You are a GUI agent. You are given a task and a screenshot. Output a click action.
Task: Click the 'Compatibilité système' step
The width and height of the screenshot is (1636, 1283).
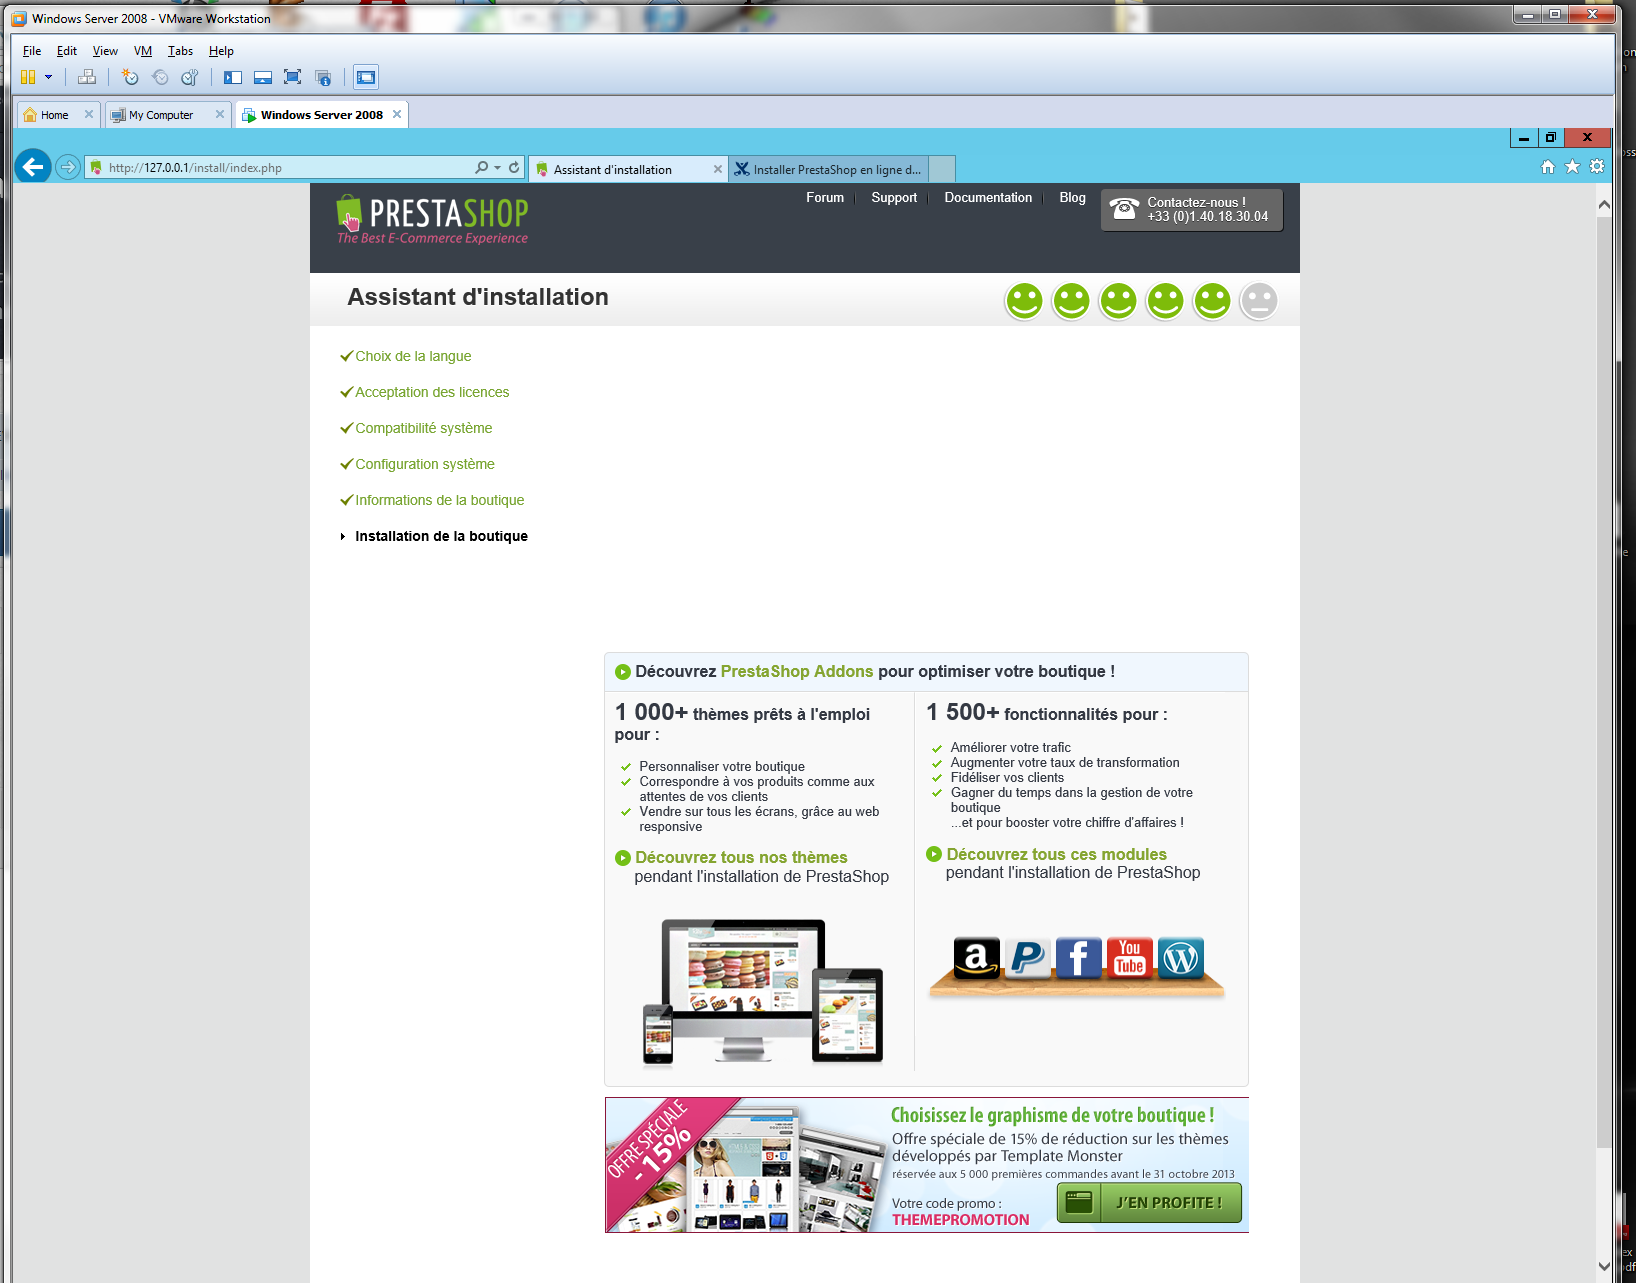click(x=424, y=428)
